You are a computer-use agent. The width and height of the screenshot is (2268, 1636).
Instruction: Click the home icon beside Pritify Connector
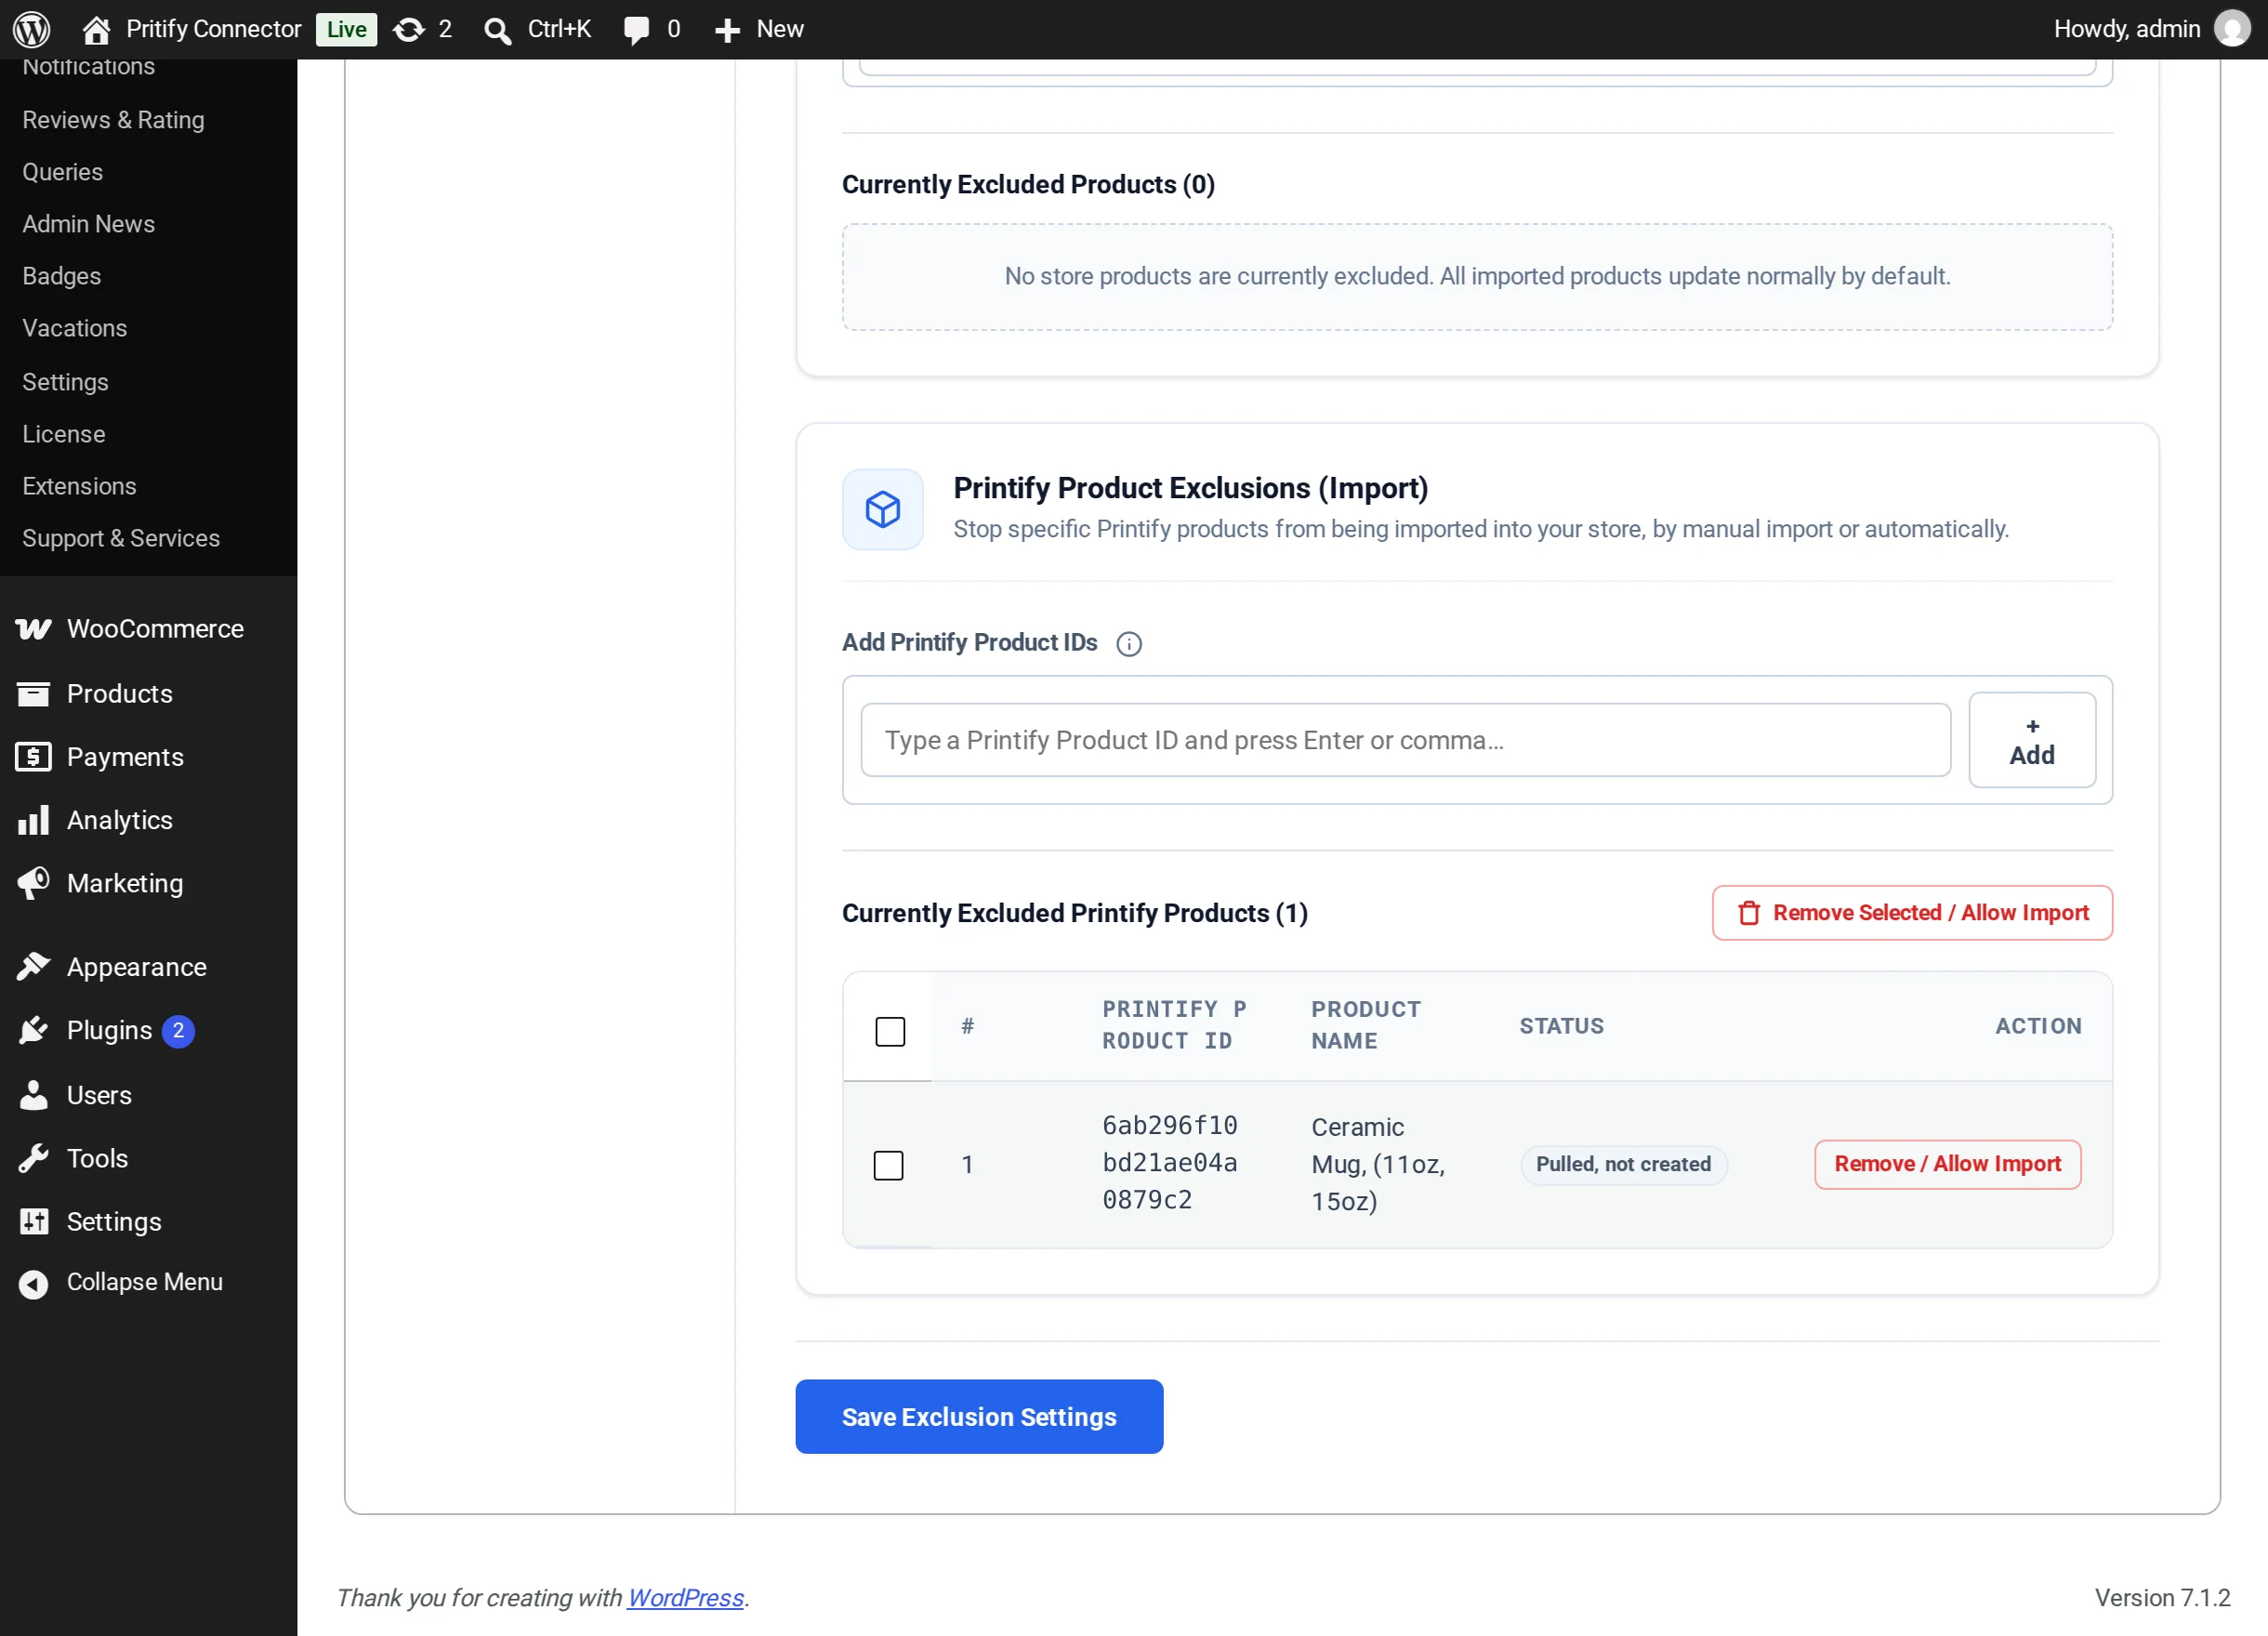(96, 30)
